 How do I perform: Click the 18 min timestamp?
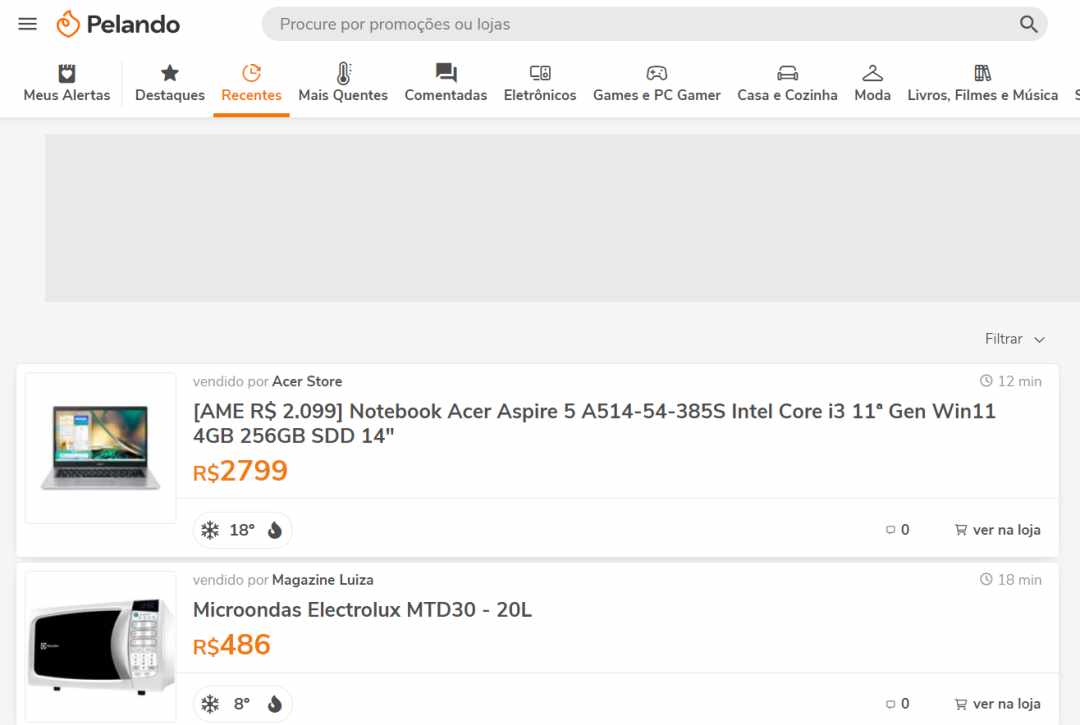tap(1010, 580)
